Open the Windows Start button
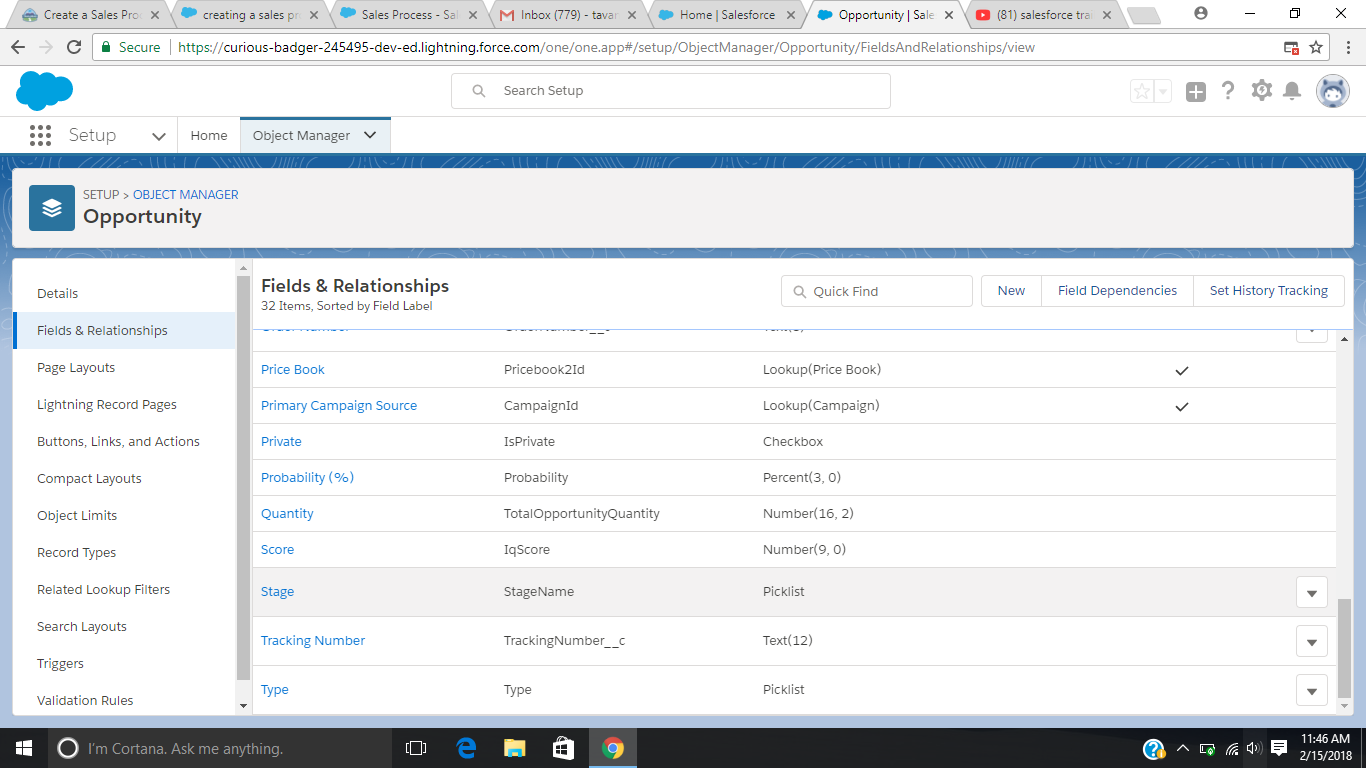This screenshot has width=1366, height=768. coord(24,748)
